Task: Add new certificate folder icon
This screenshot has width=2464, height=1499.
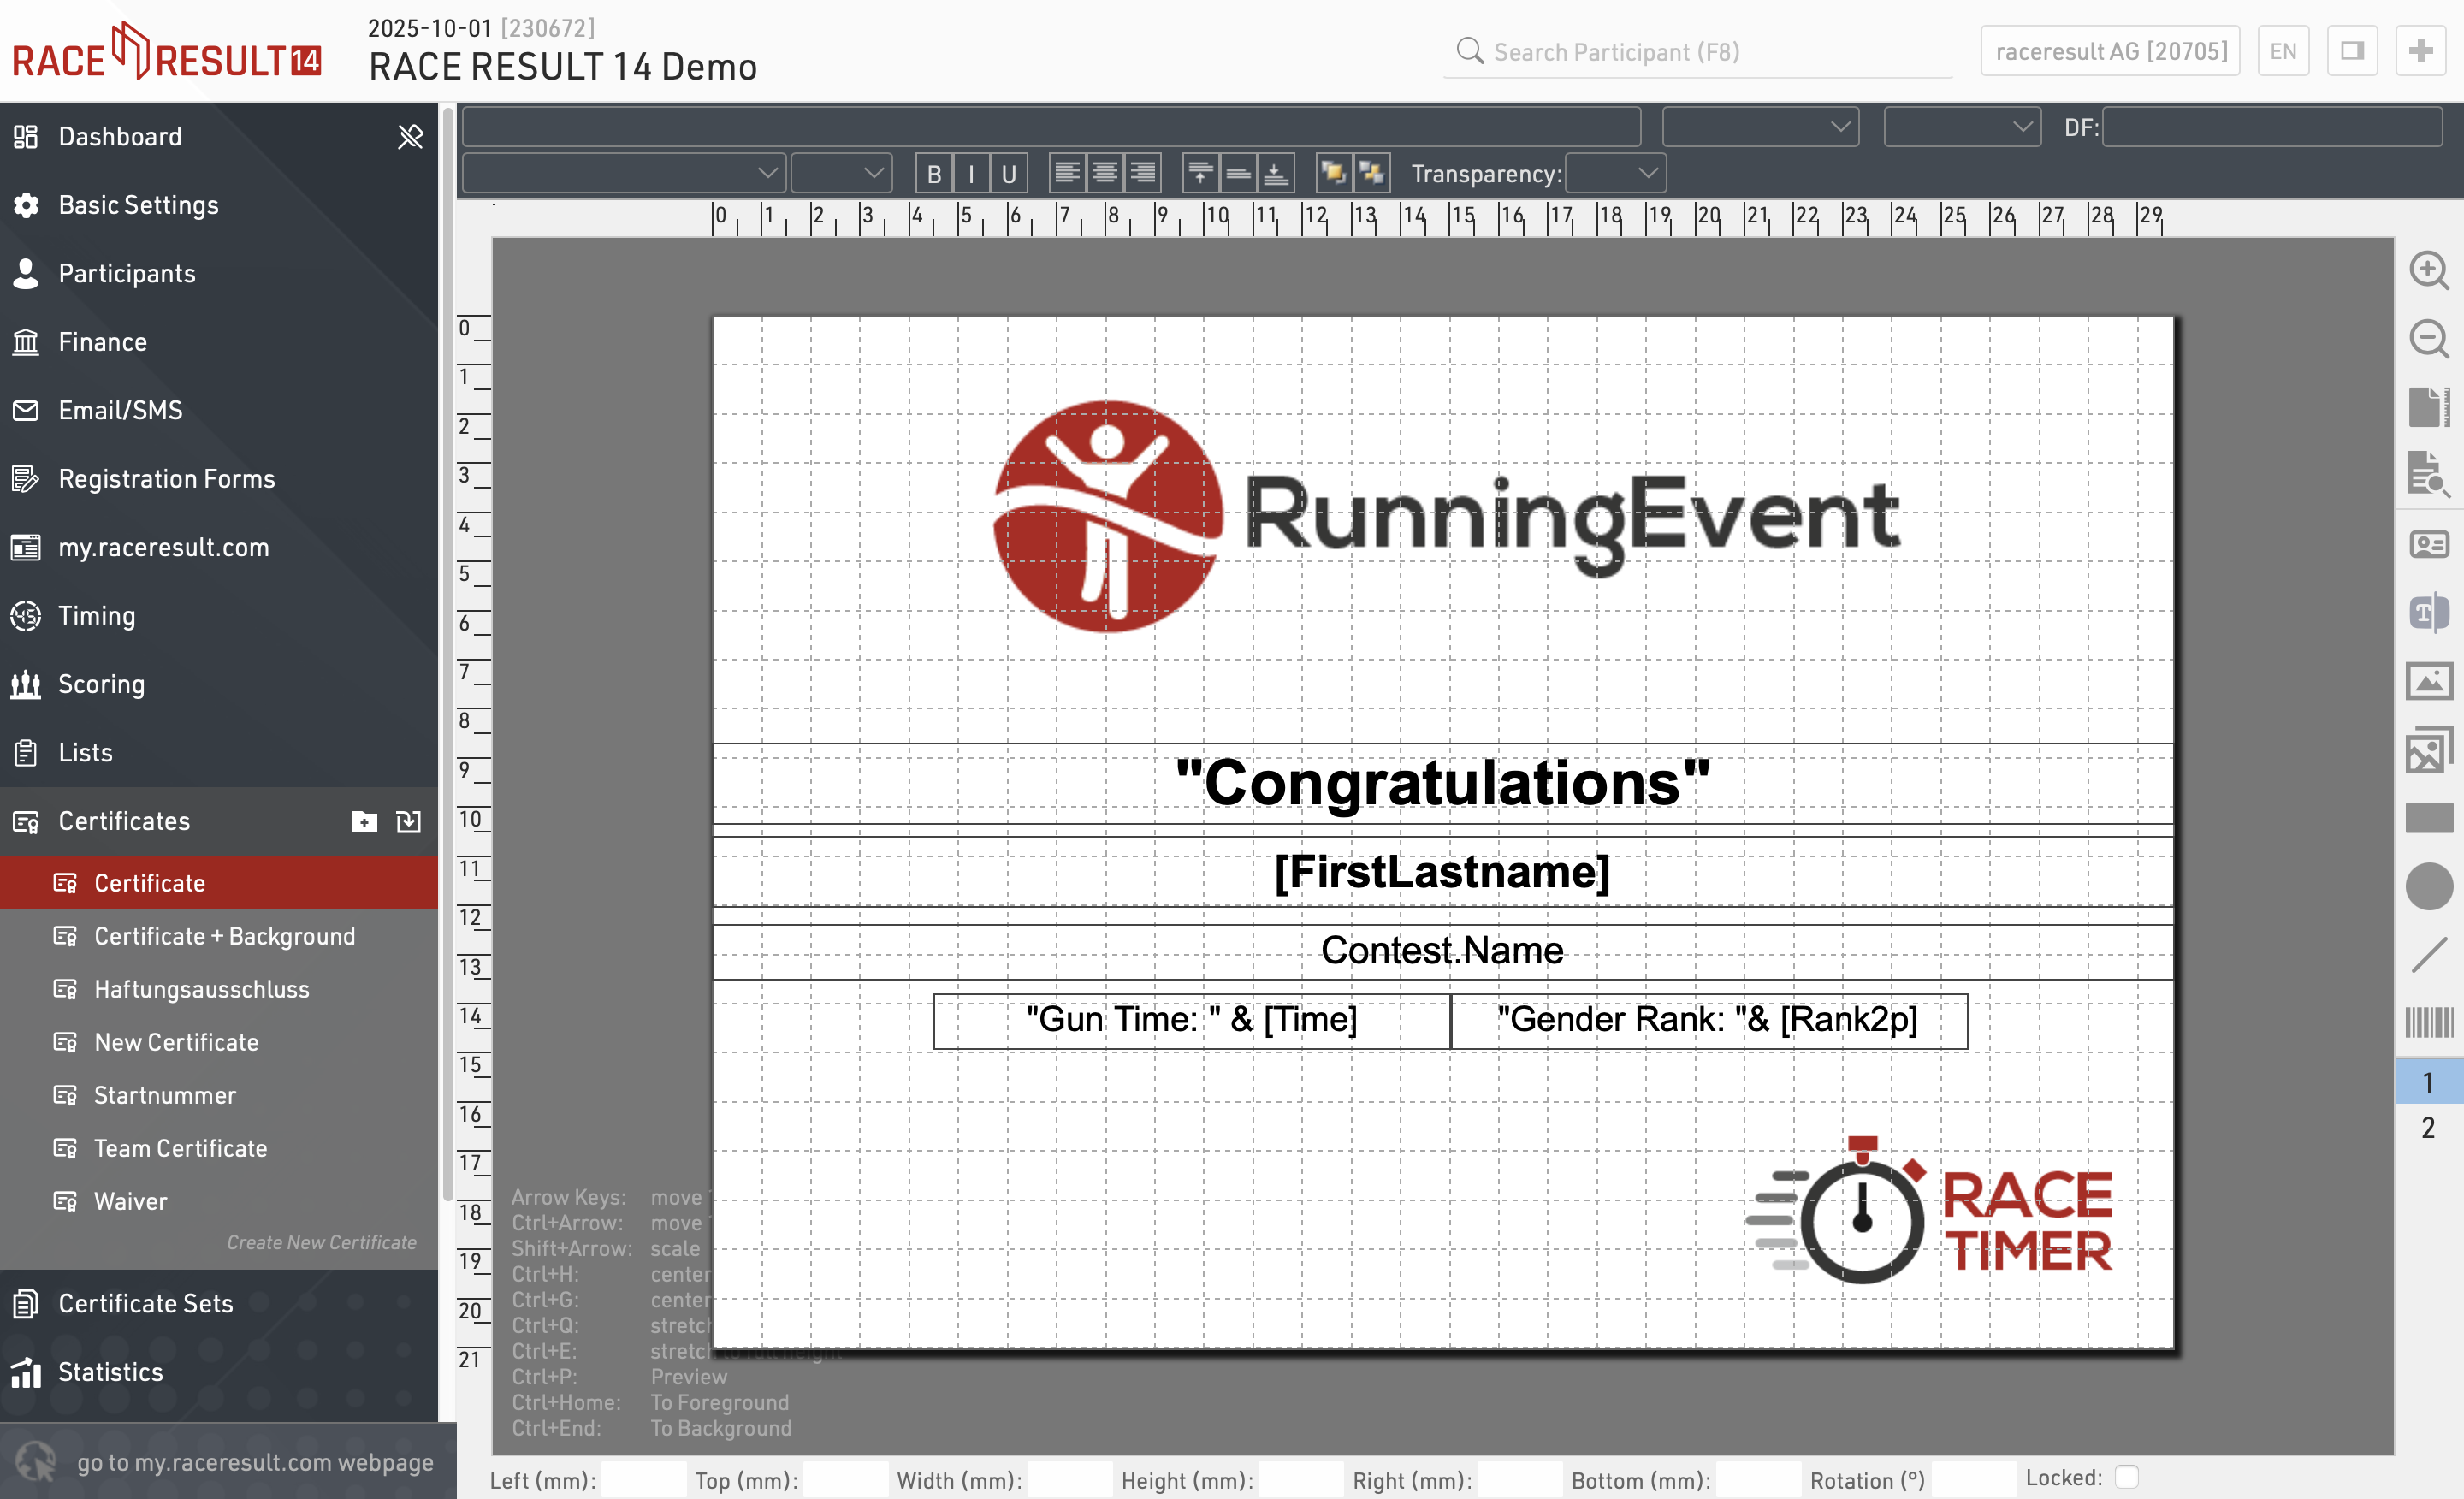Action: pos(364,821)
